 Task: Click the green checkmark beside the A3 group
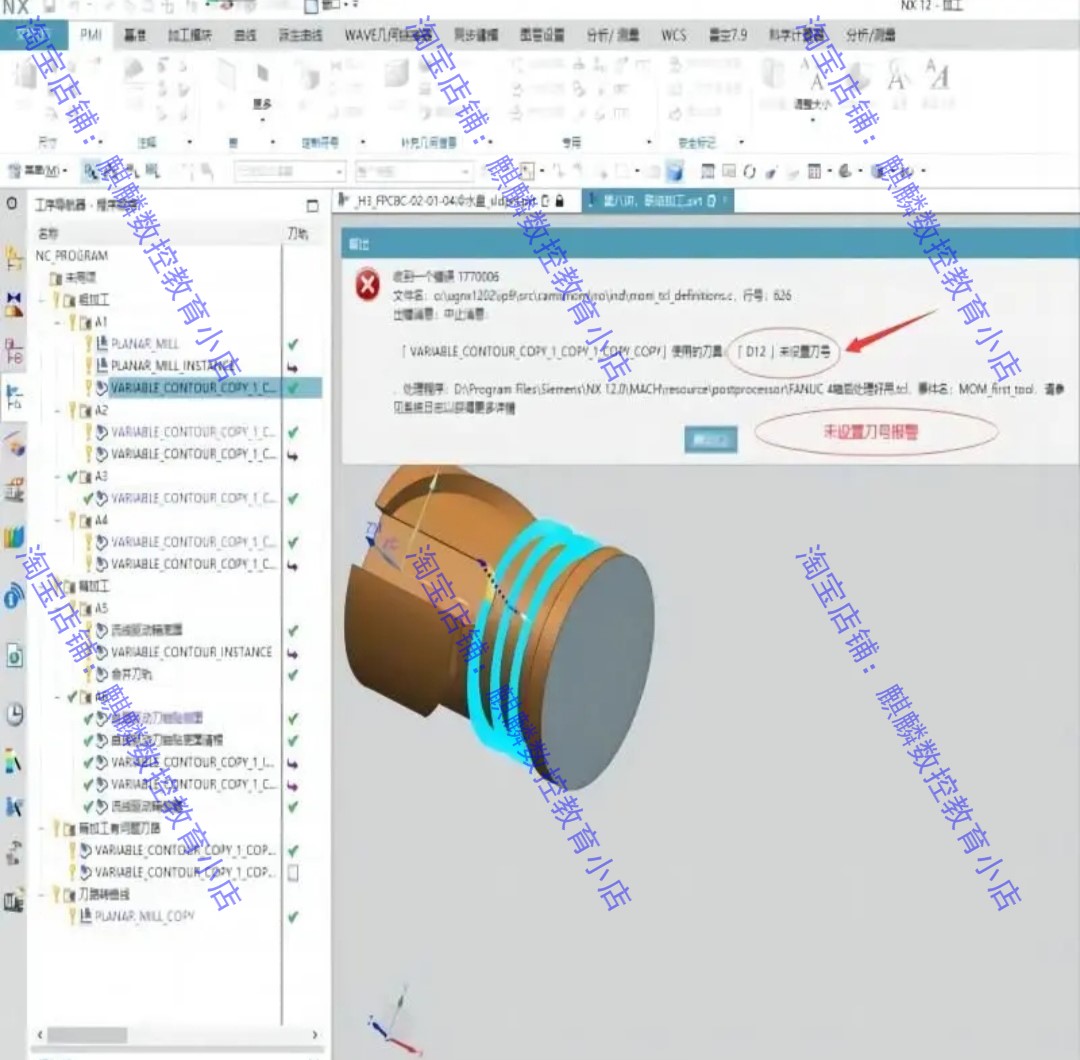pyautogui.click(x=72, y=476)
